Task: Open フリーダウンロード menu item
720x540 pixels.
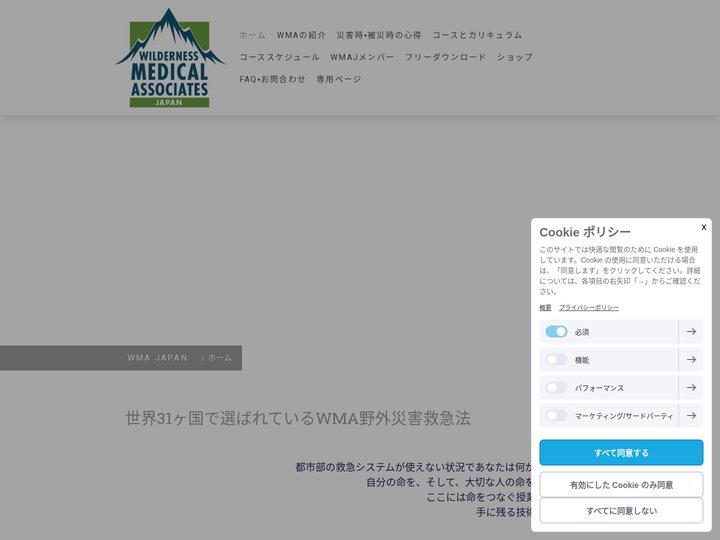Action: pos(445,57)
